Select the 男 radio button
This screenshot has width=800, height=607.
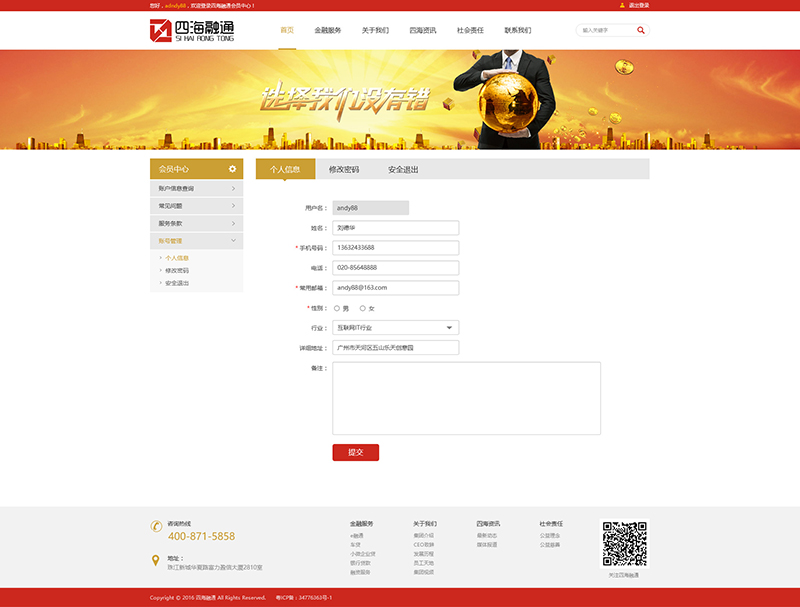coord(337,308)
